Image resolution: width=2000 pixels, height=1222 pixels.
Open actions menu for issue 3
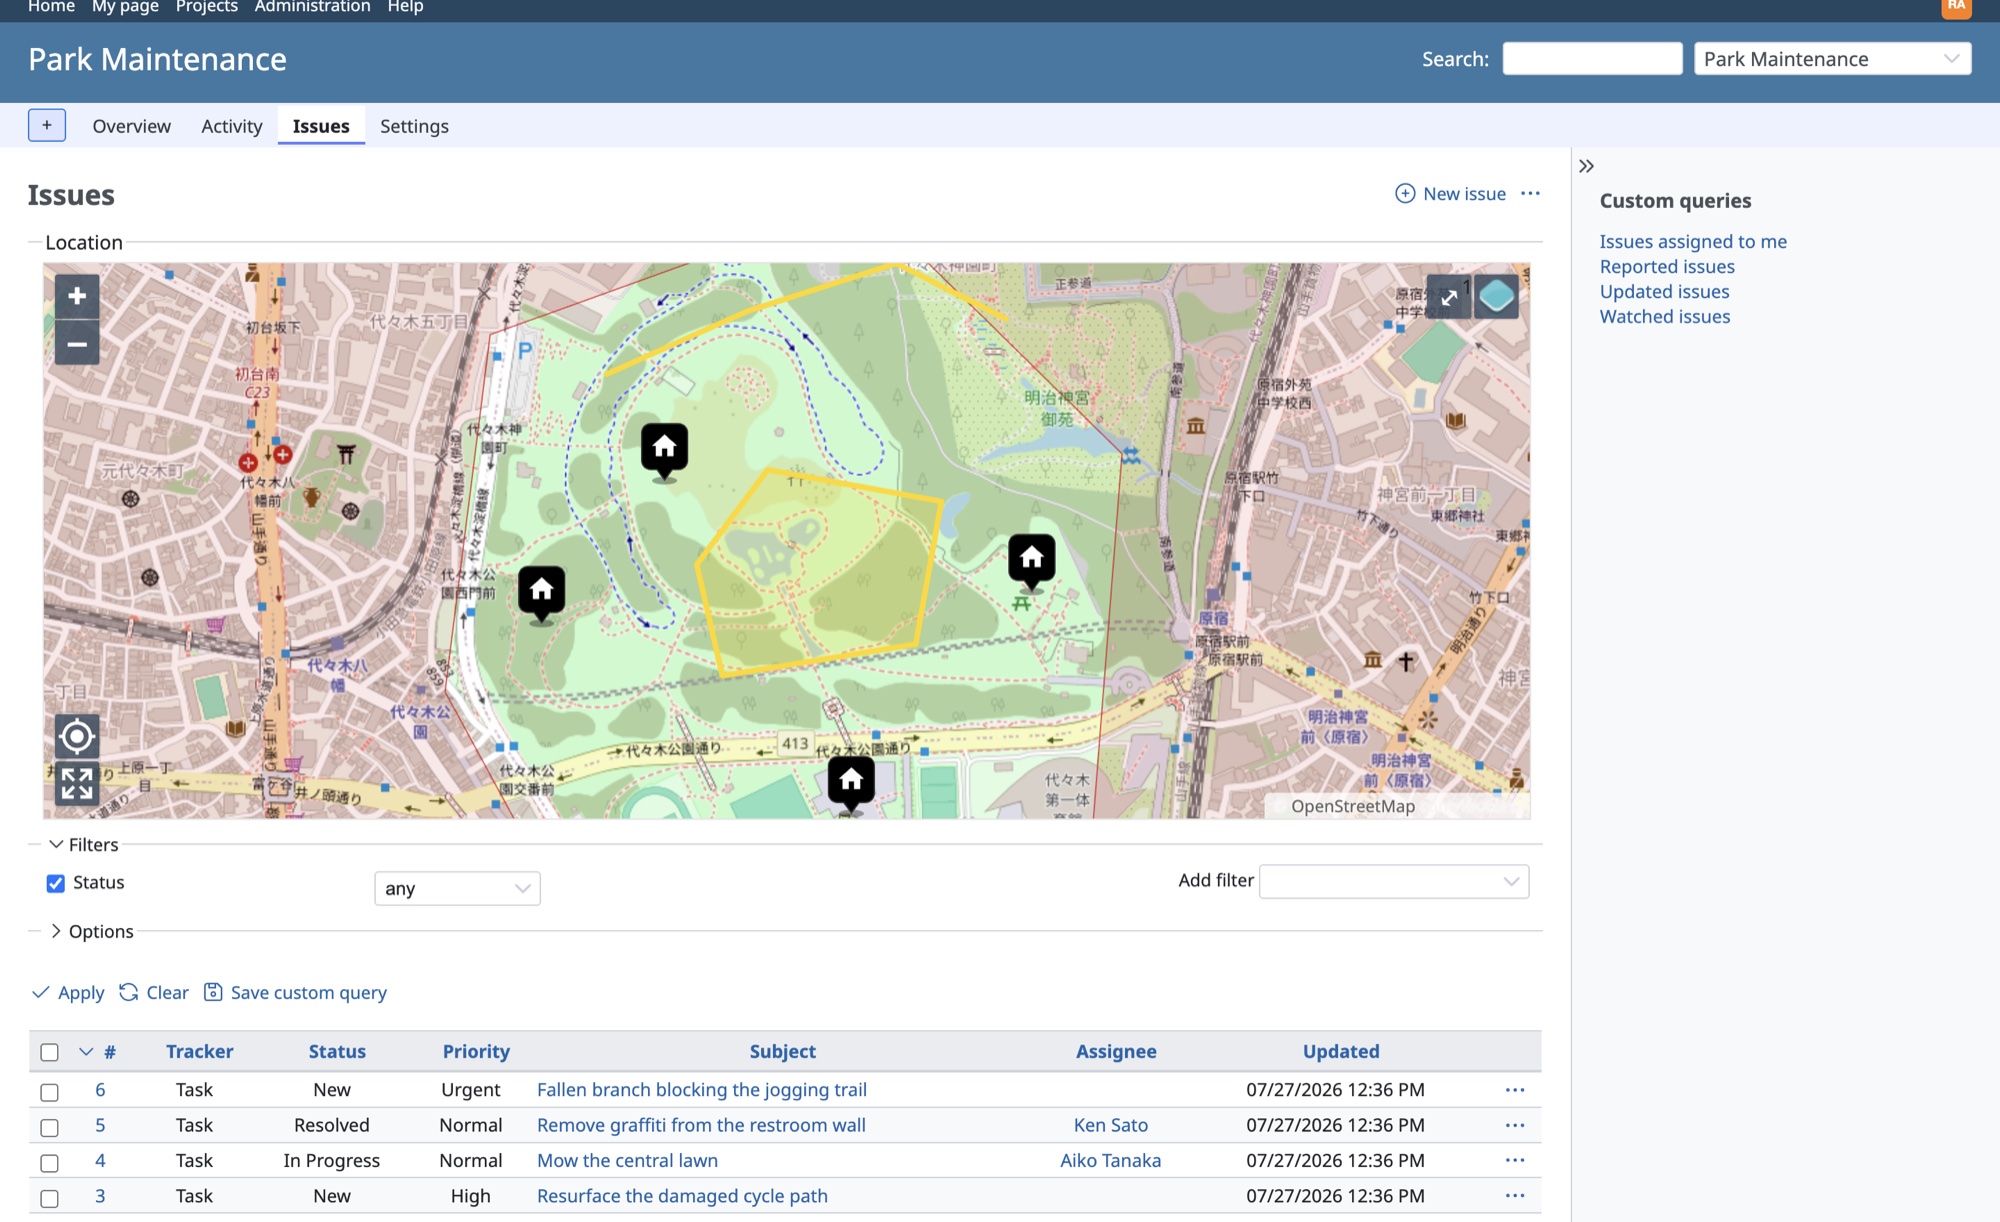pos(1515,1196)
